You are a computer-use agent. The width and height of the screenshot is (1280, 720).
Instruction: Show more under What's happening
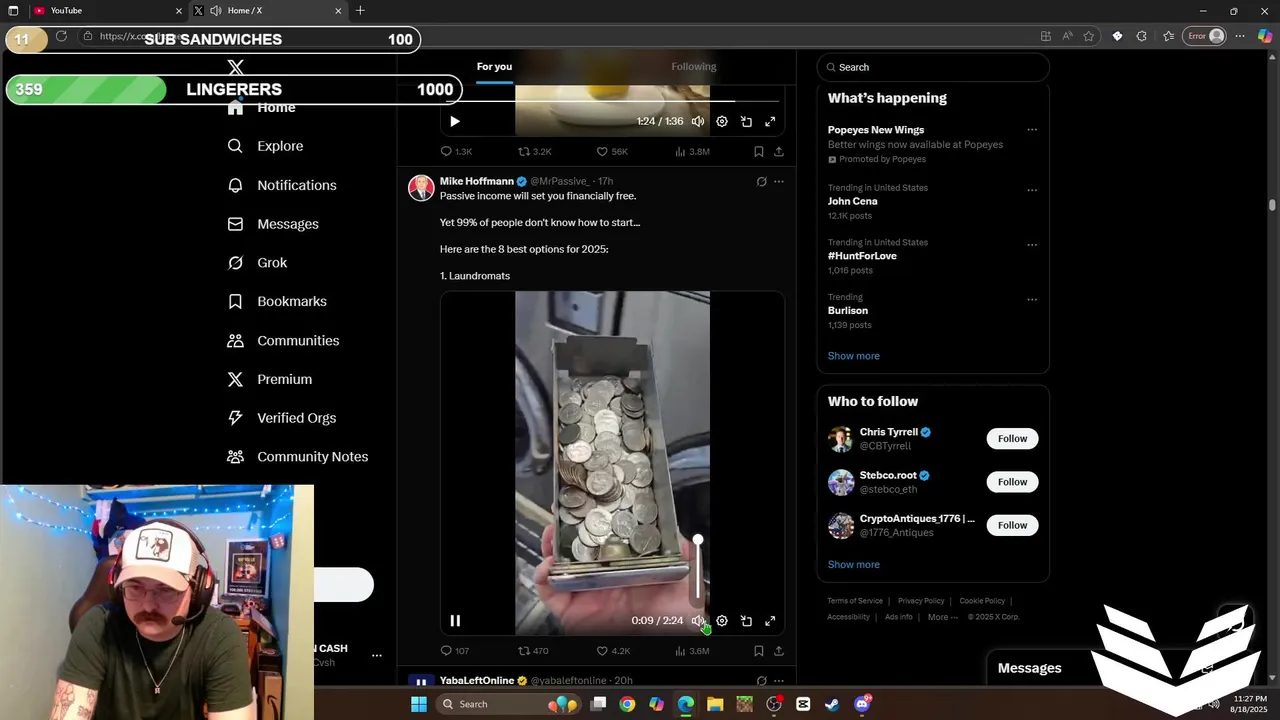click(853, 356)
